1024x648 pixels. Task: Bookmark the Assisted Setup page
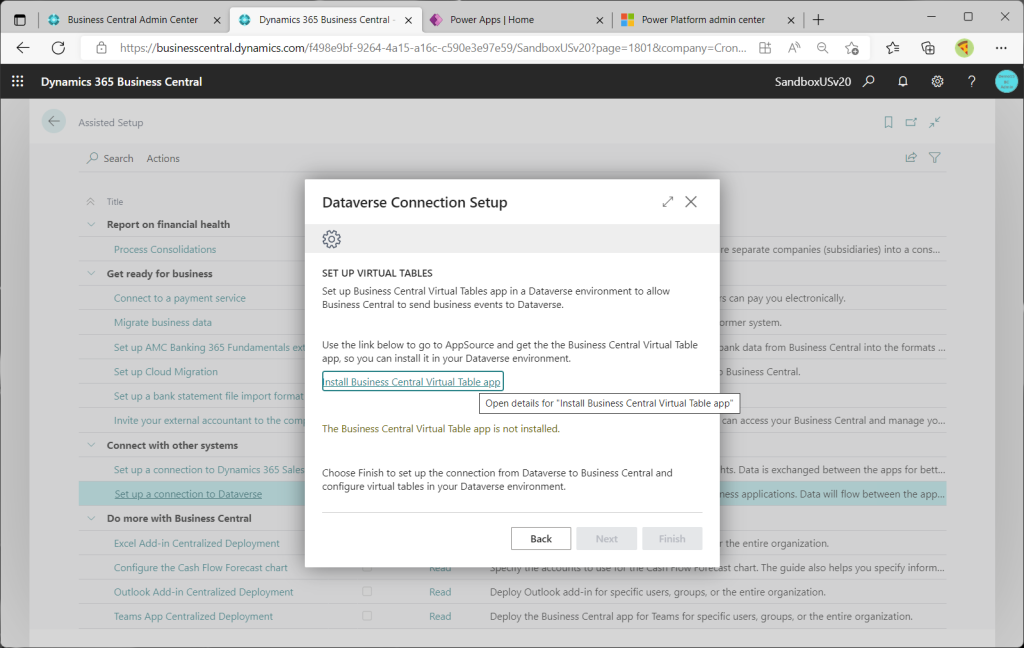(888, 122)
